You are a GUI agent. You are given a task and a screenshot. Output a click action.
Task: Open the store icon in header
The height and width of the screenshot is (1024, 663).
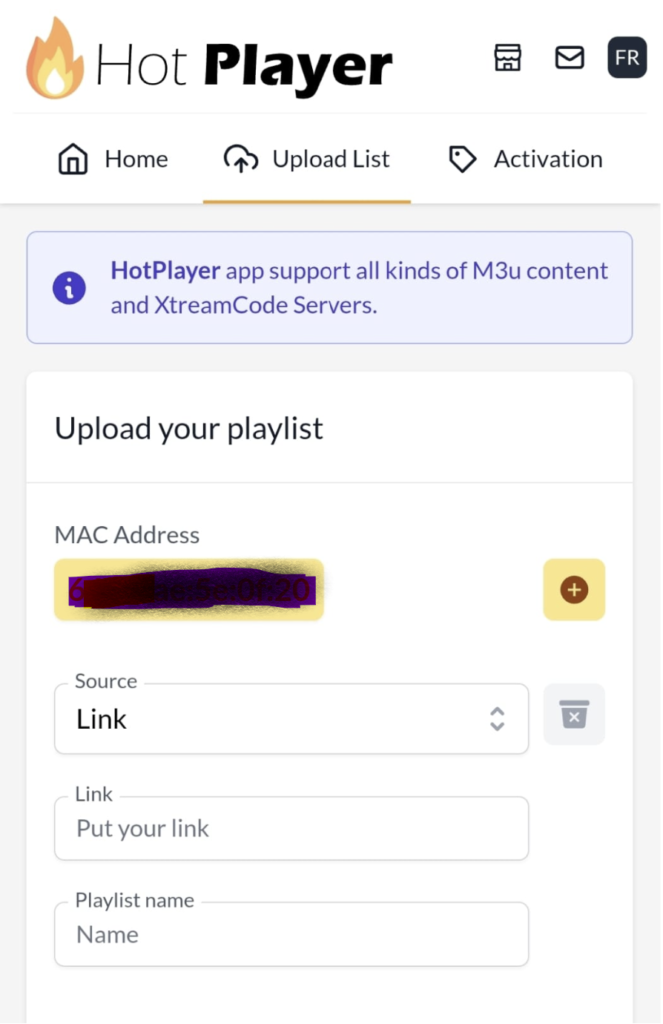(508, 57)
